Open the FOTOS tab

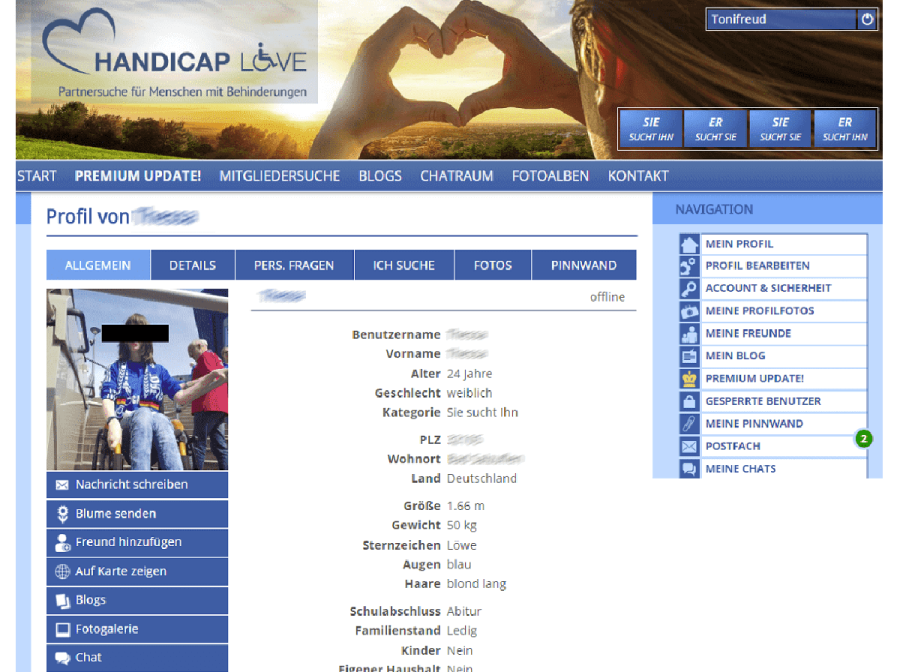pos(493,264)
